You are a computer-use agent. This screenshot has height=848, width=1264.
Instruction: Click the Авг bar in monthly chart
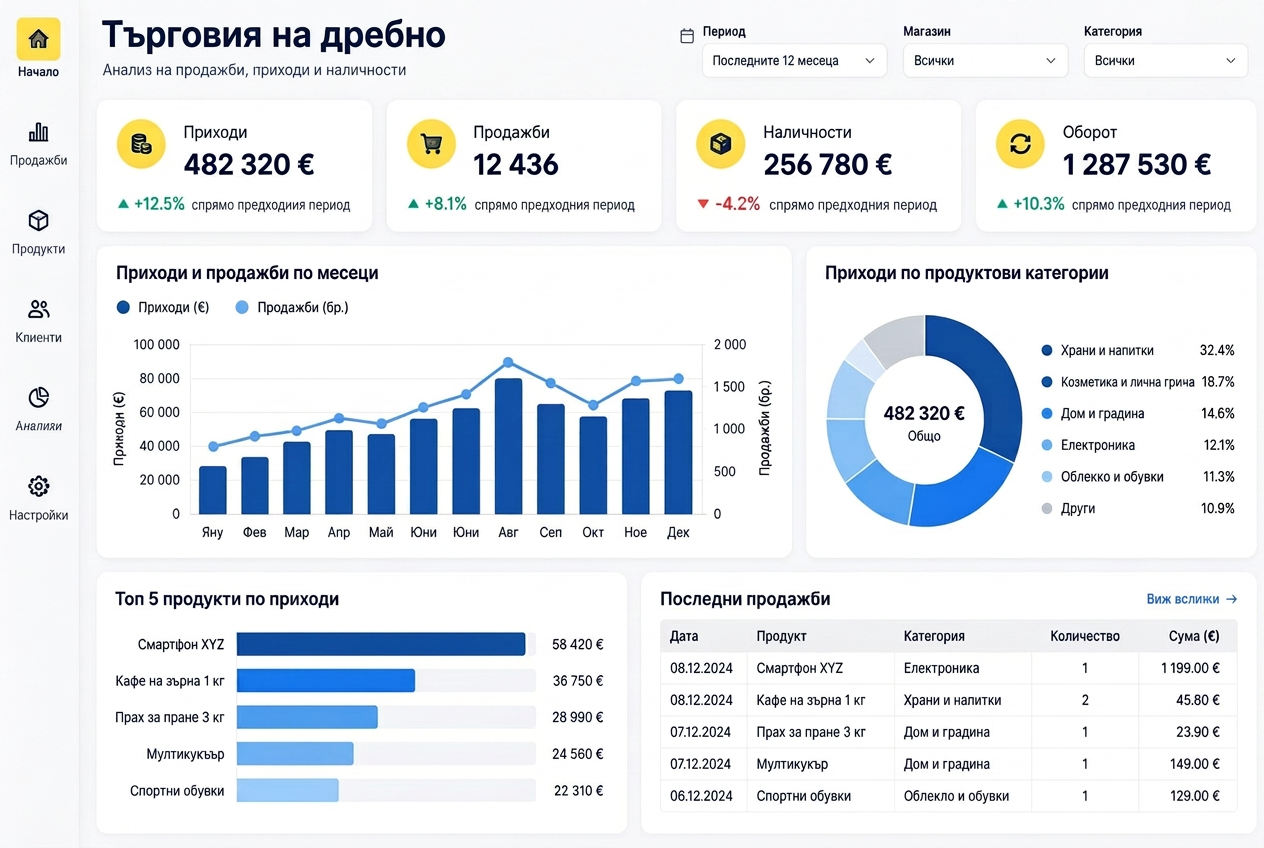tap(508, 446)
